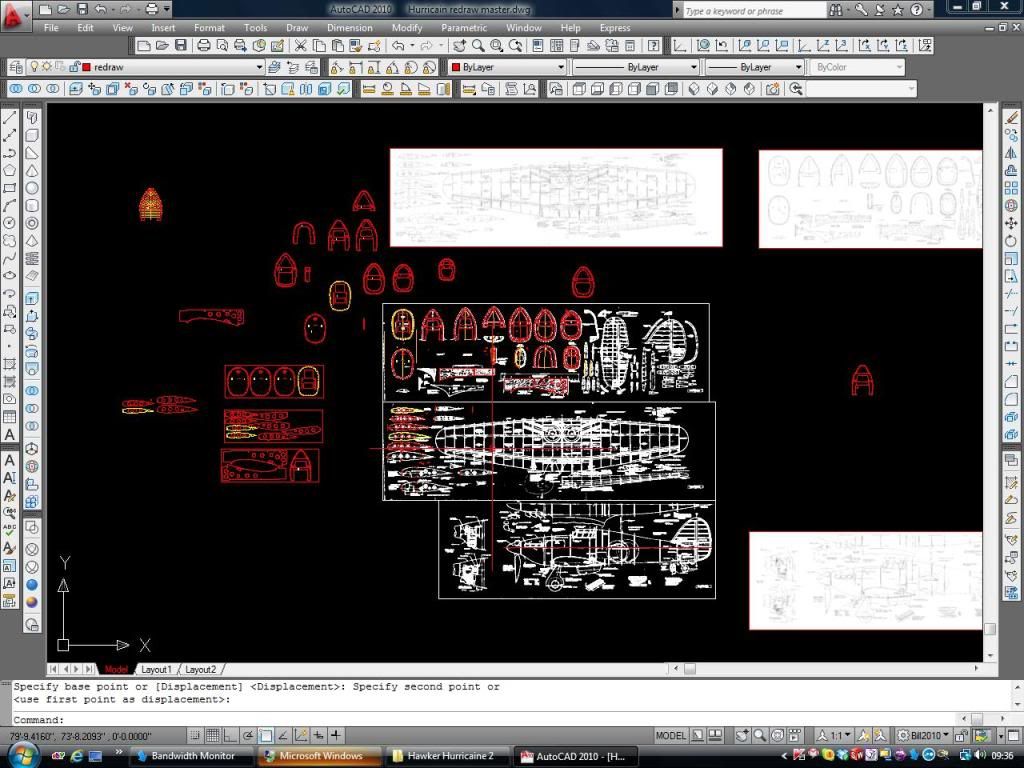The width and height of the screenshot is (1024, 768).
Task: Click the Windows Start orb
Action: [x=23, y=756]
